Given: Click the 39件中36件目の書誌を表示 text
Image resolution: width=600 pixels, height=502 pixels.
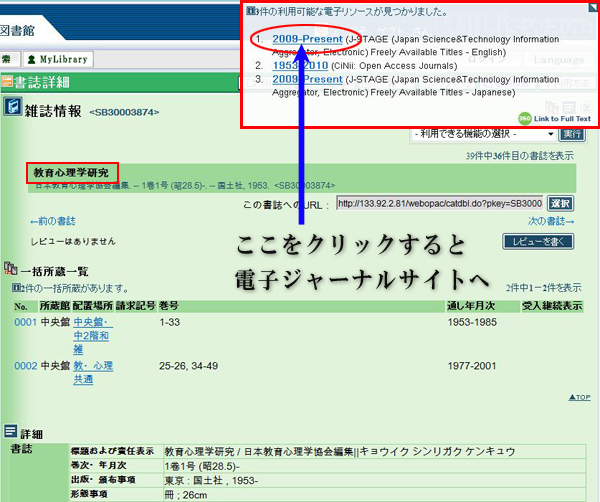Looking at the screenshot, I should (520, 156).
